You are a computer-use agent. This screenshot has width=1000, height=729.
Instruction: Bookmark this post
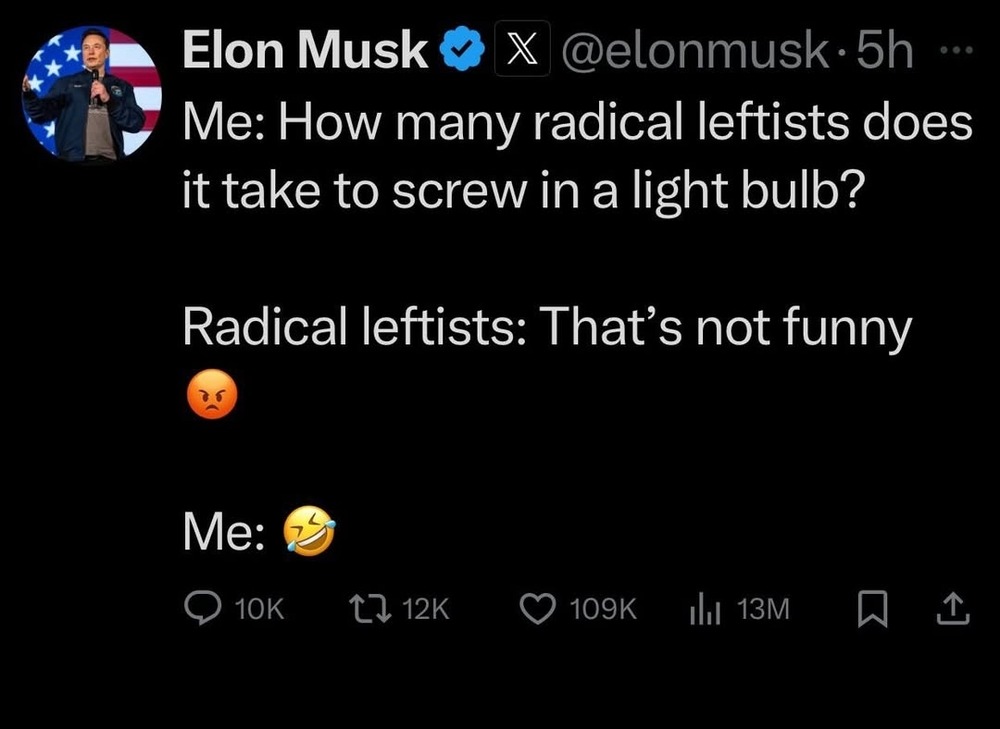pos(872,608)
